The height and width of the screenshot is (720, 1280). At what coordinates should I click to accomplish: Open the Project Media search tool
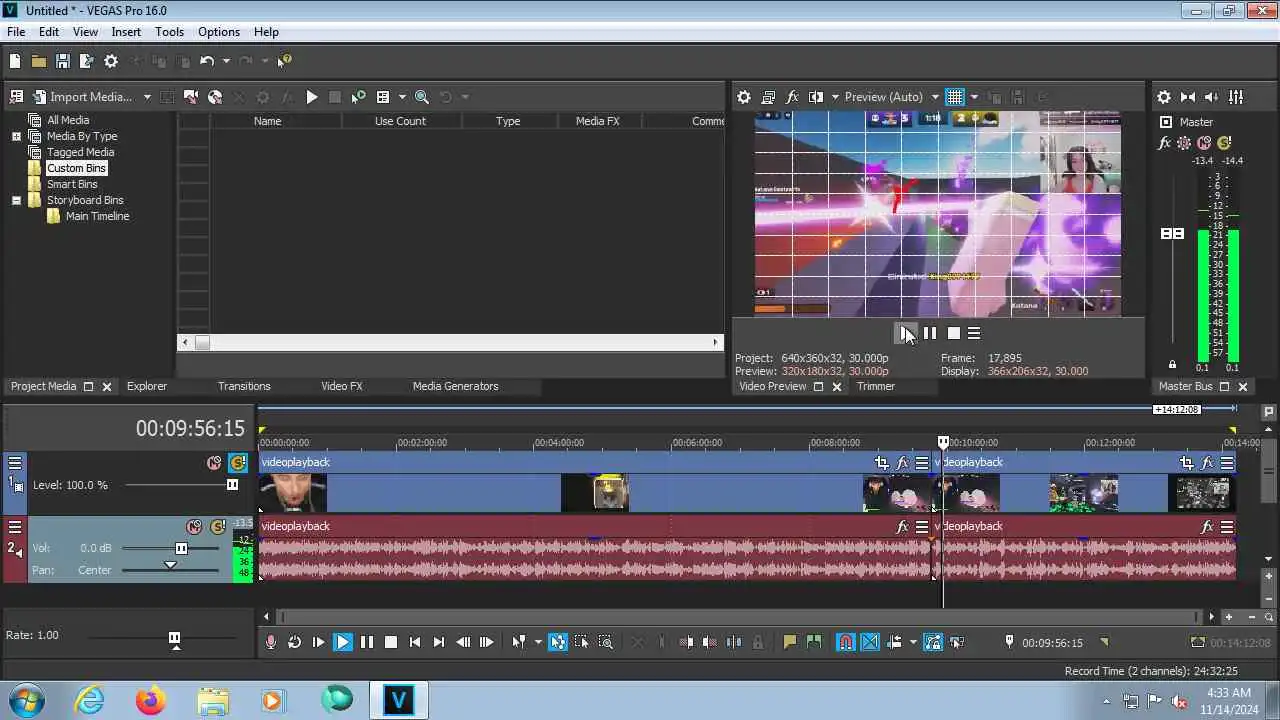pos(422,97)
